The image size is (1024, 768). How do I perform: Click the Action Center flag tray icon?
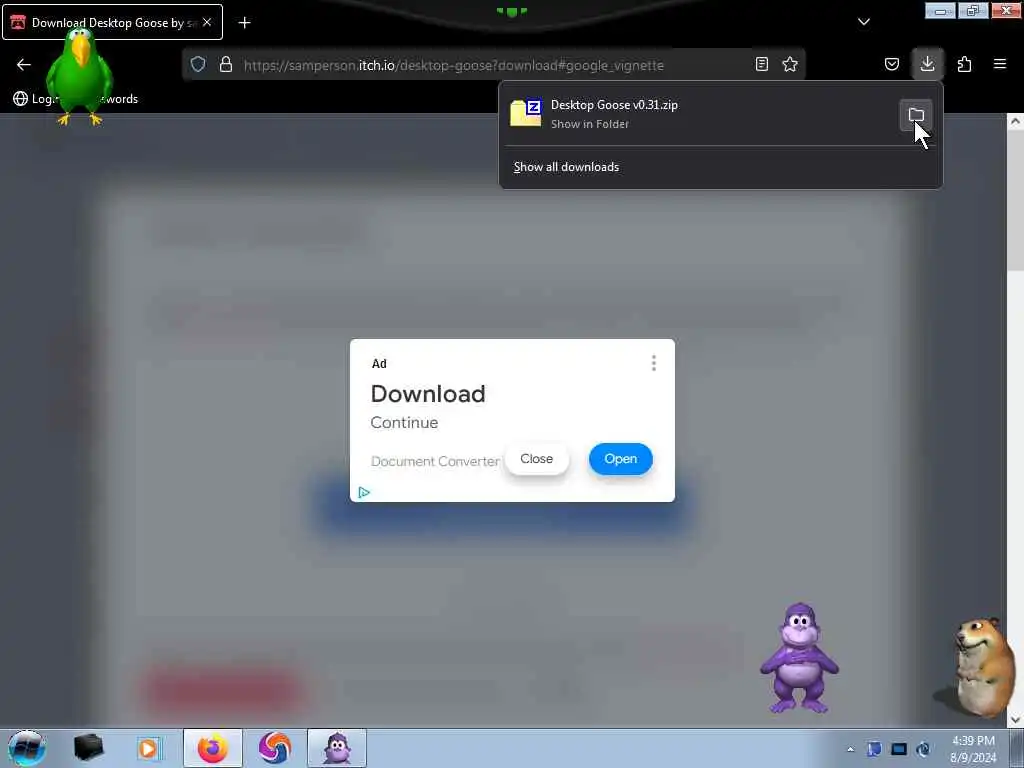pyautogui.click(x=874, y=749)
